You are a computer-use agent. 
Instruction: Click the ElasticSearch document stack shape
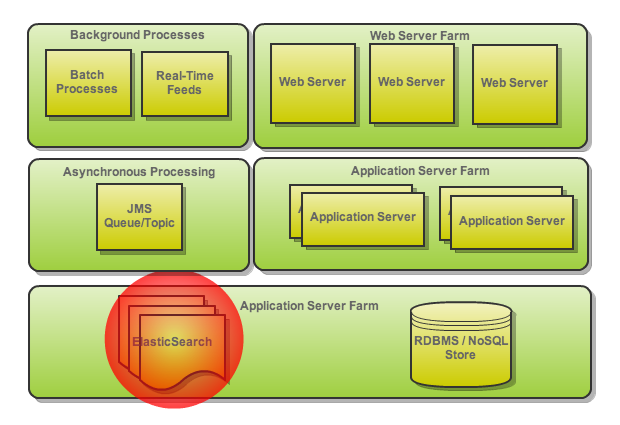click(172, 342)
